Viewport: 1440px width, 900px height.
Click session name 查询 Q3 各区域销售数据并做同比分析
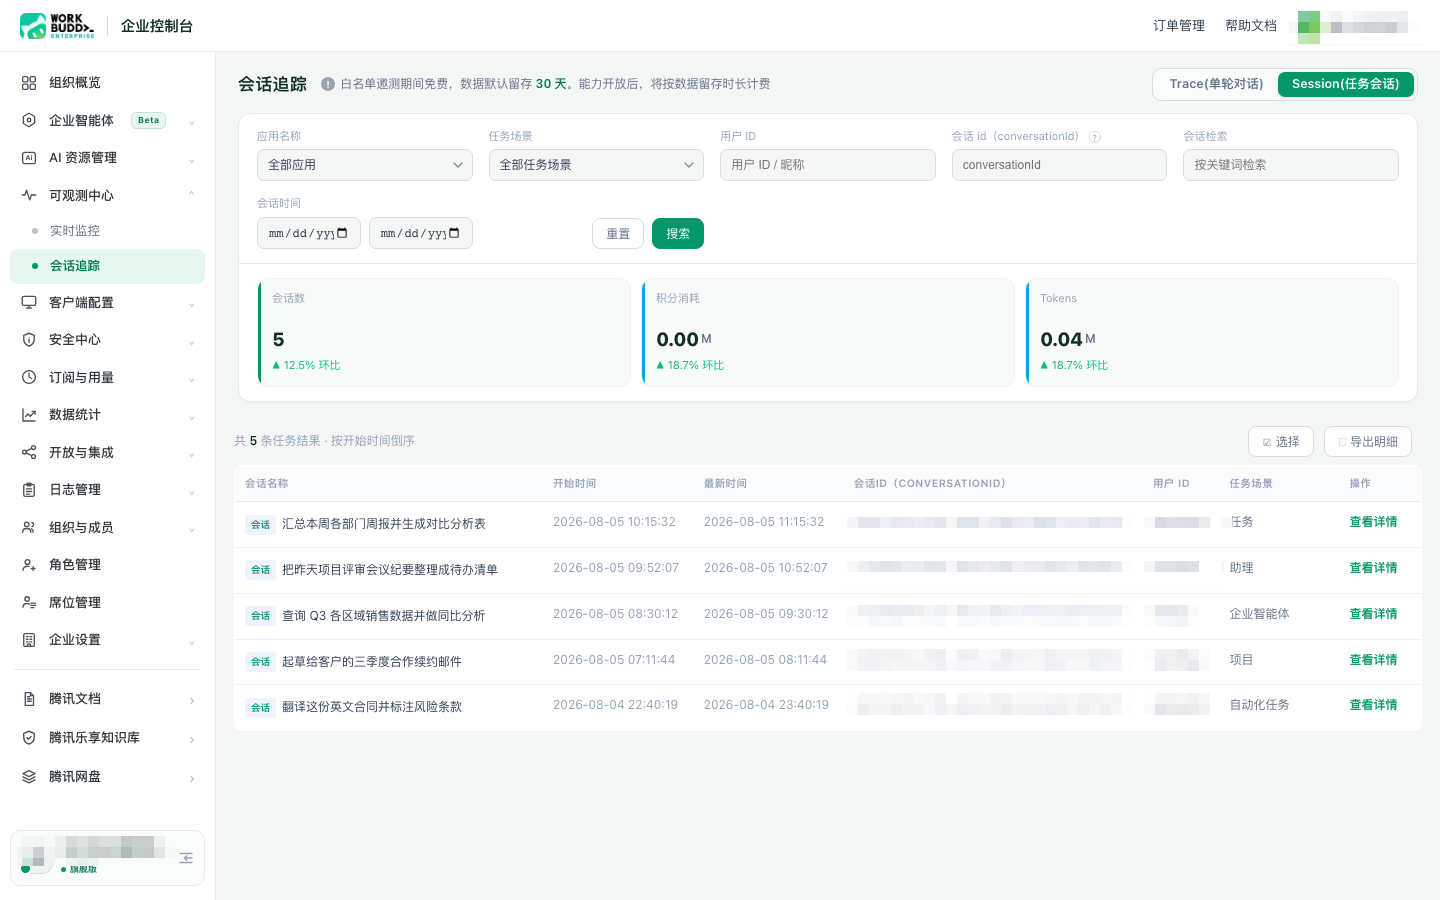click(383, 616)
